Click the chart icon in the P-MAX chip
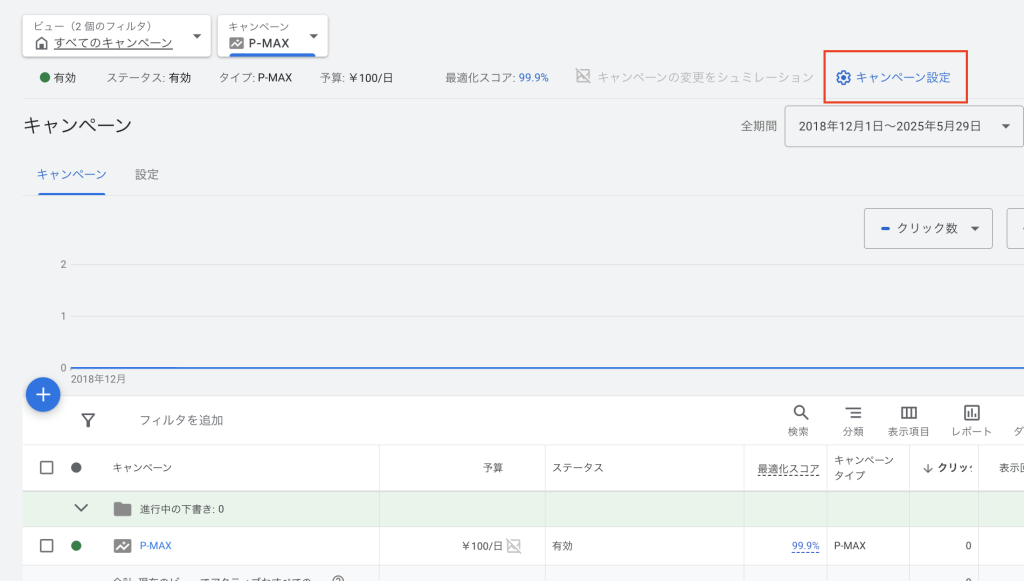 [239, 42]
